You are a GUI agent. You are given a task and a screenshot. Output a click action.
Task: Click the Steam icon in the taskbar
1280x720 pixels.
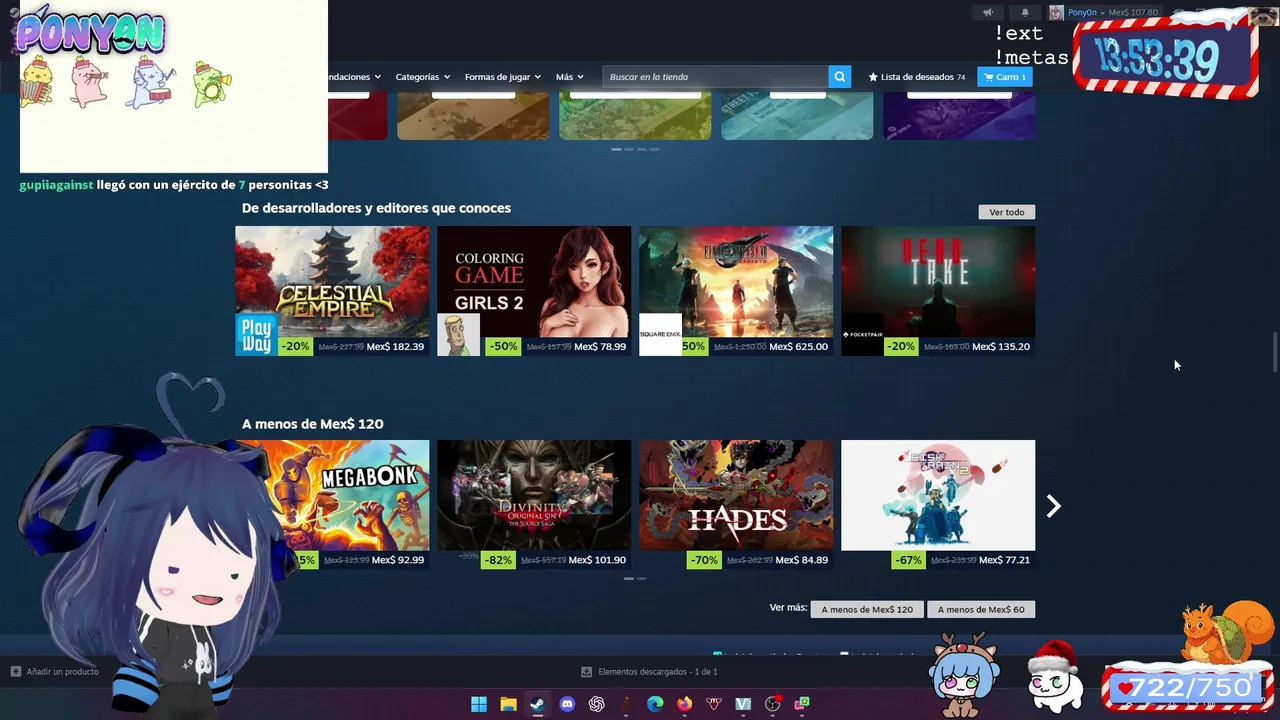point(537,704)
